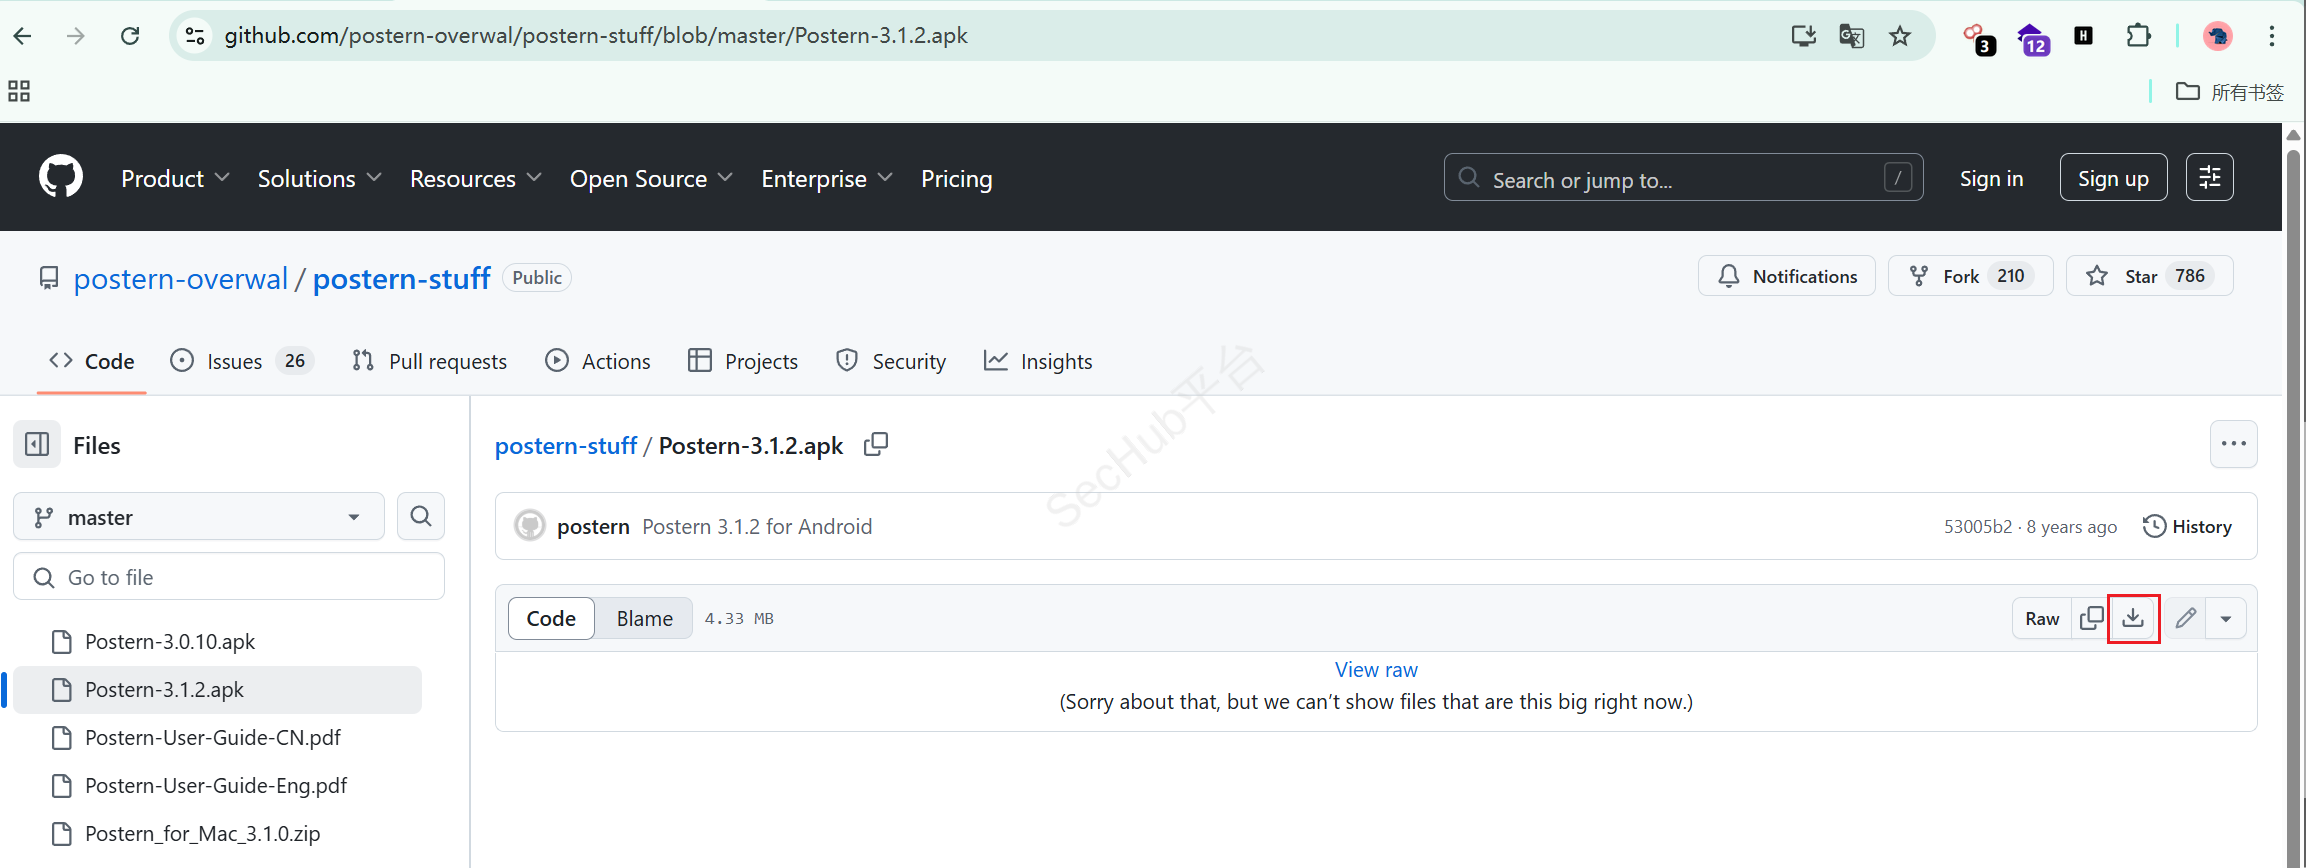
Task: Click the Sign up button
Action: 2113,177
